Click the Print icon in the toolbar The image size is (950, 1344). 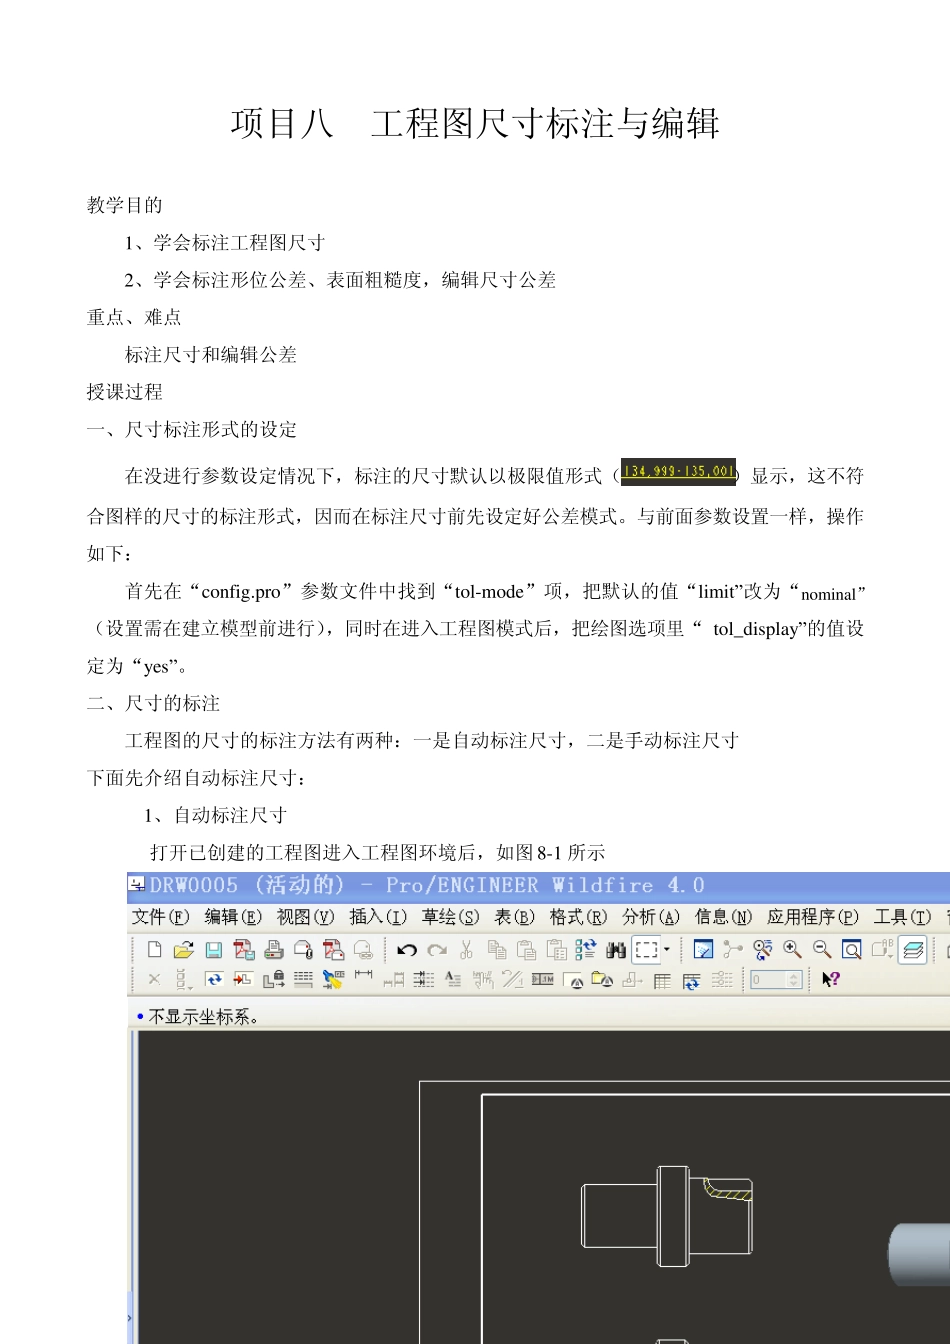point(274,949)
